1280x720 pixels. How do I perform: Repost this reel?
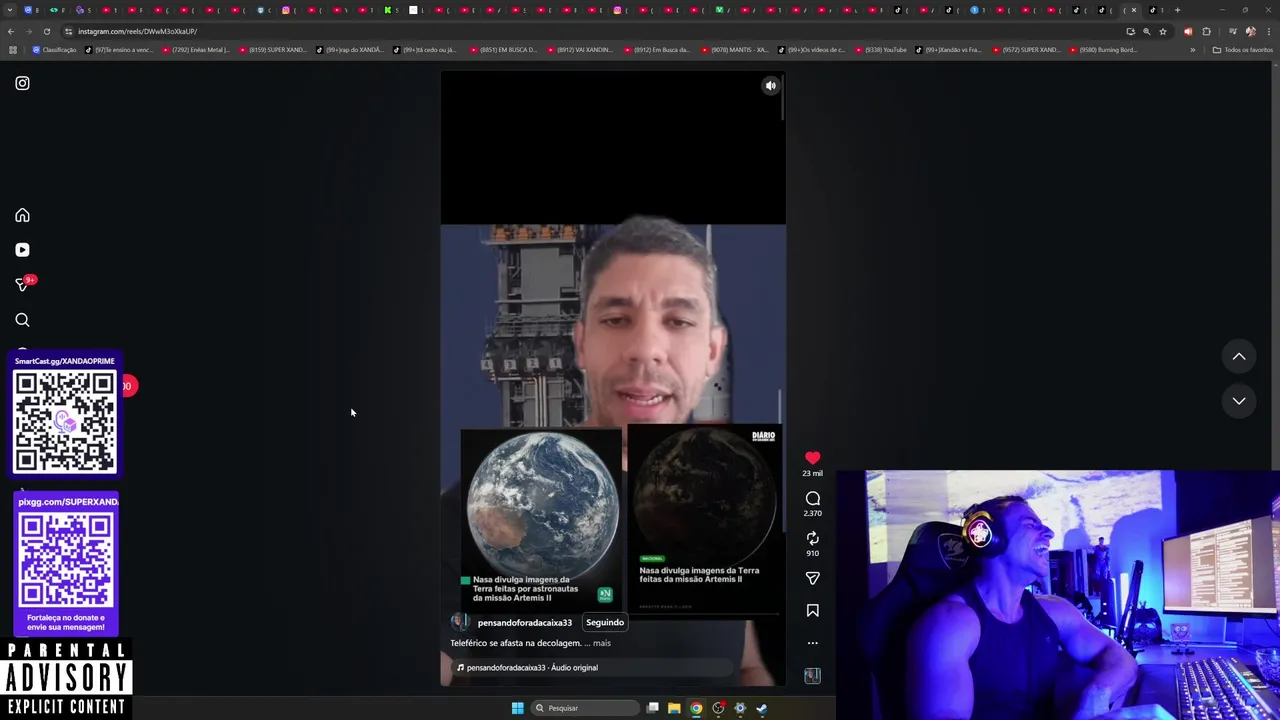pyautogui.click(x=812, y=538)
